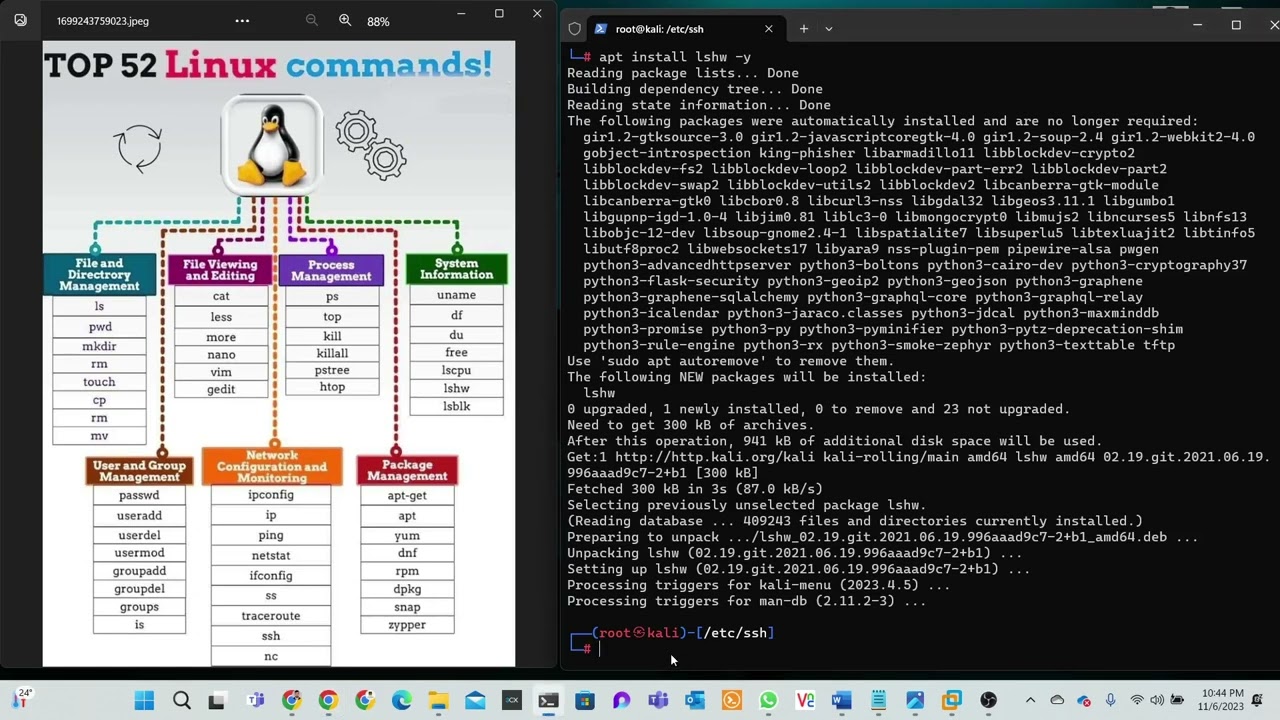Show hidden system tray icons chevron
The height and width of the screenshot is (720, 1280).
(x=1030, y=700)
